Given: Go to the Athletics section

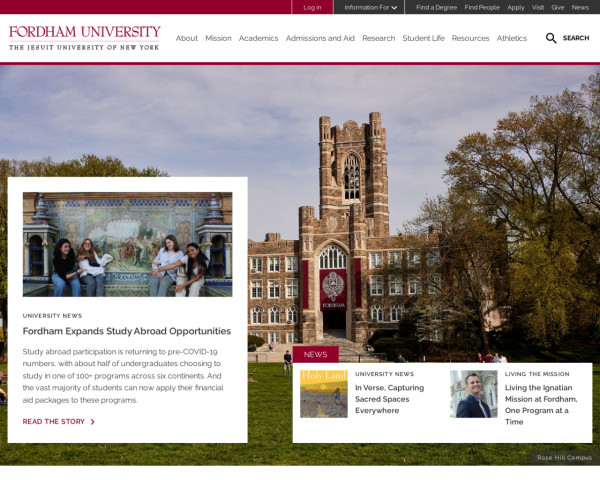Looking at the screenshot, I should pyautogui.click(x=512, y=38).
